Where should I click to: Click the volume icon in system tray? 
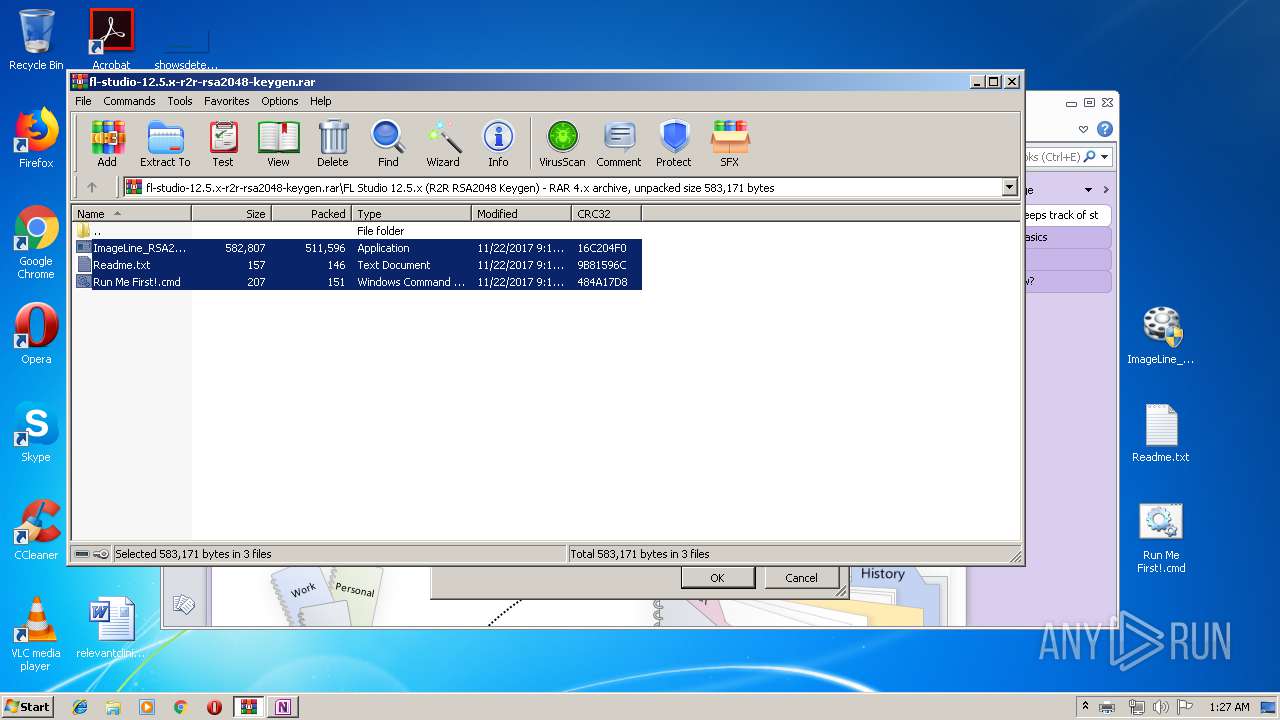pos(1160,707)
